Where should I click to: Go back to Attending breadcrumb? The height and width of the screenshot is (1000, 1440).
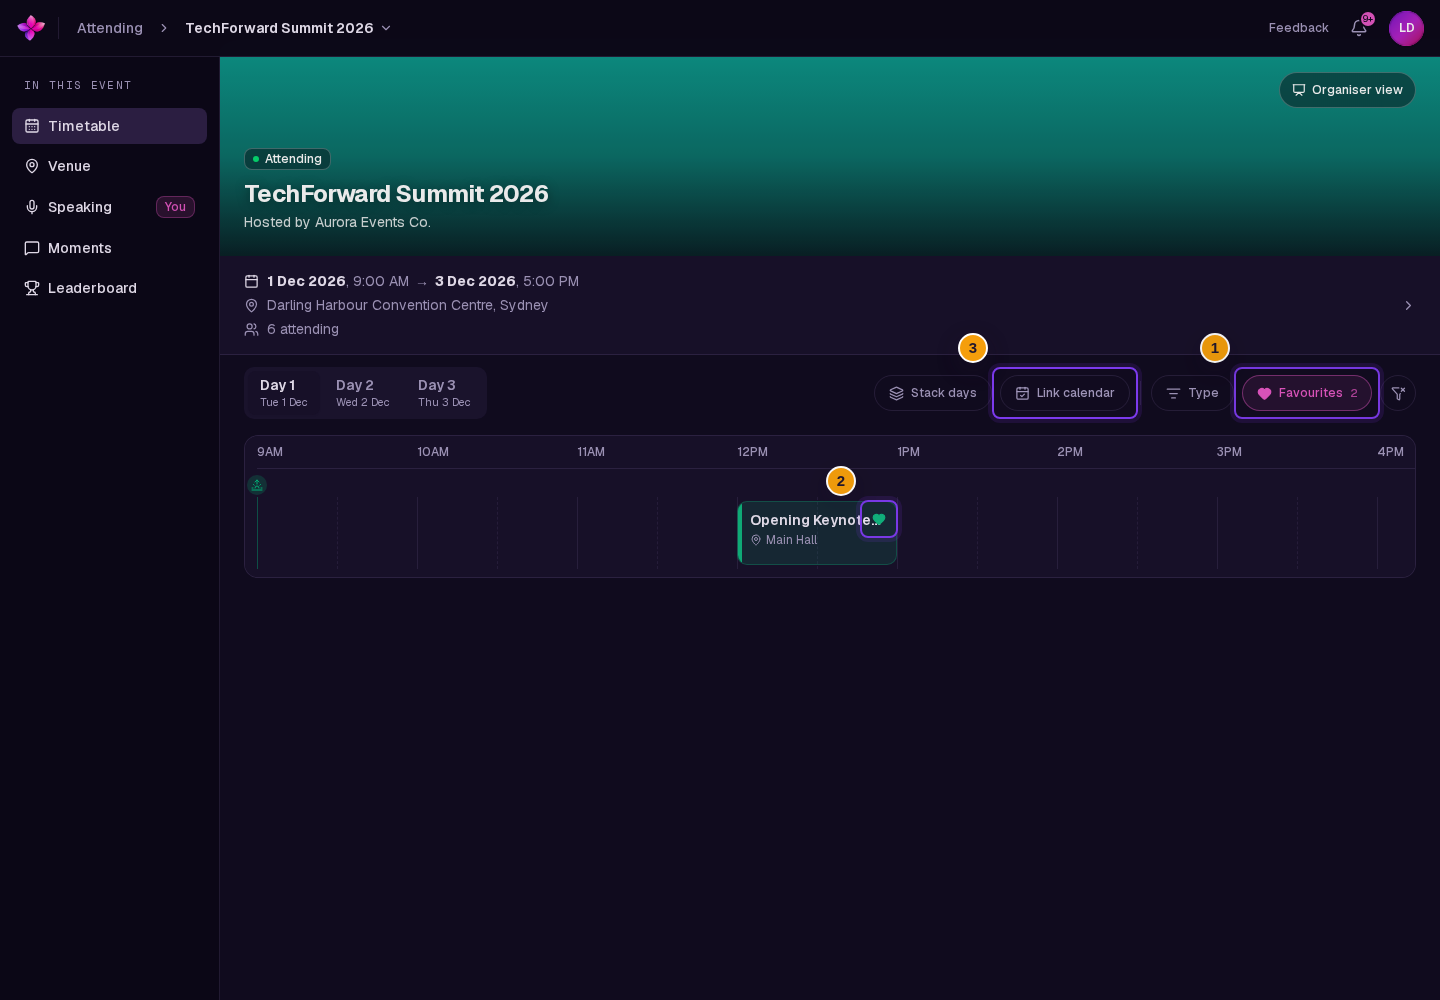pos(110,28)
